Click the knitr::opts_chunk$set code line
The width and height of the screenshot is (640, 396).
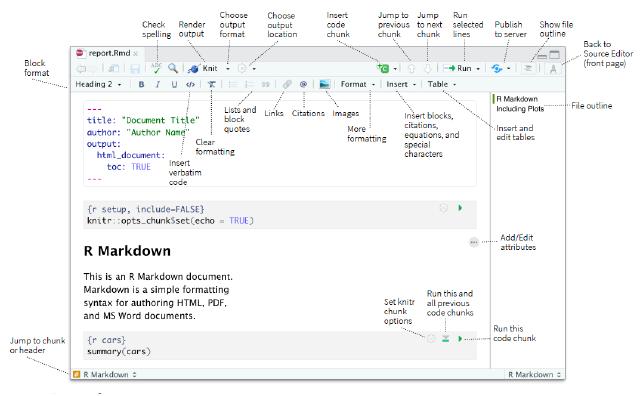(170, 221)
